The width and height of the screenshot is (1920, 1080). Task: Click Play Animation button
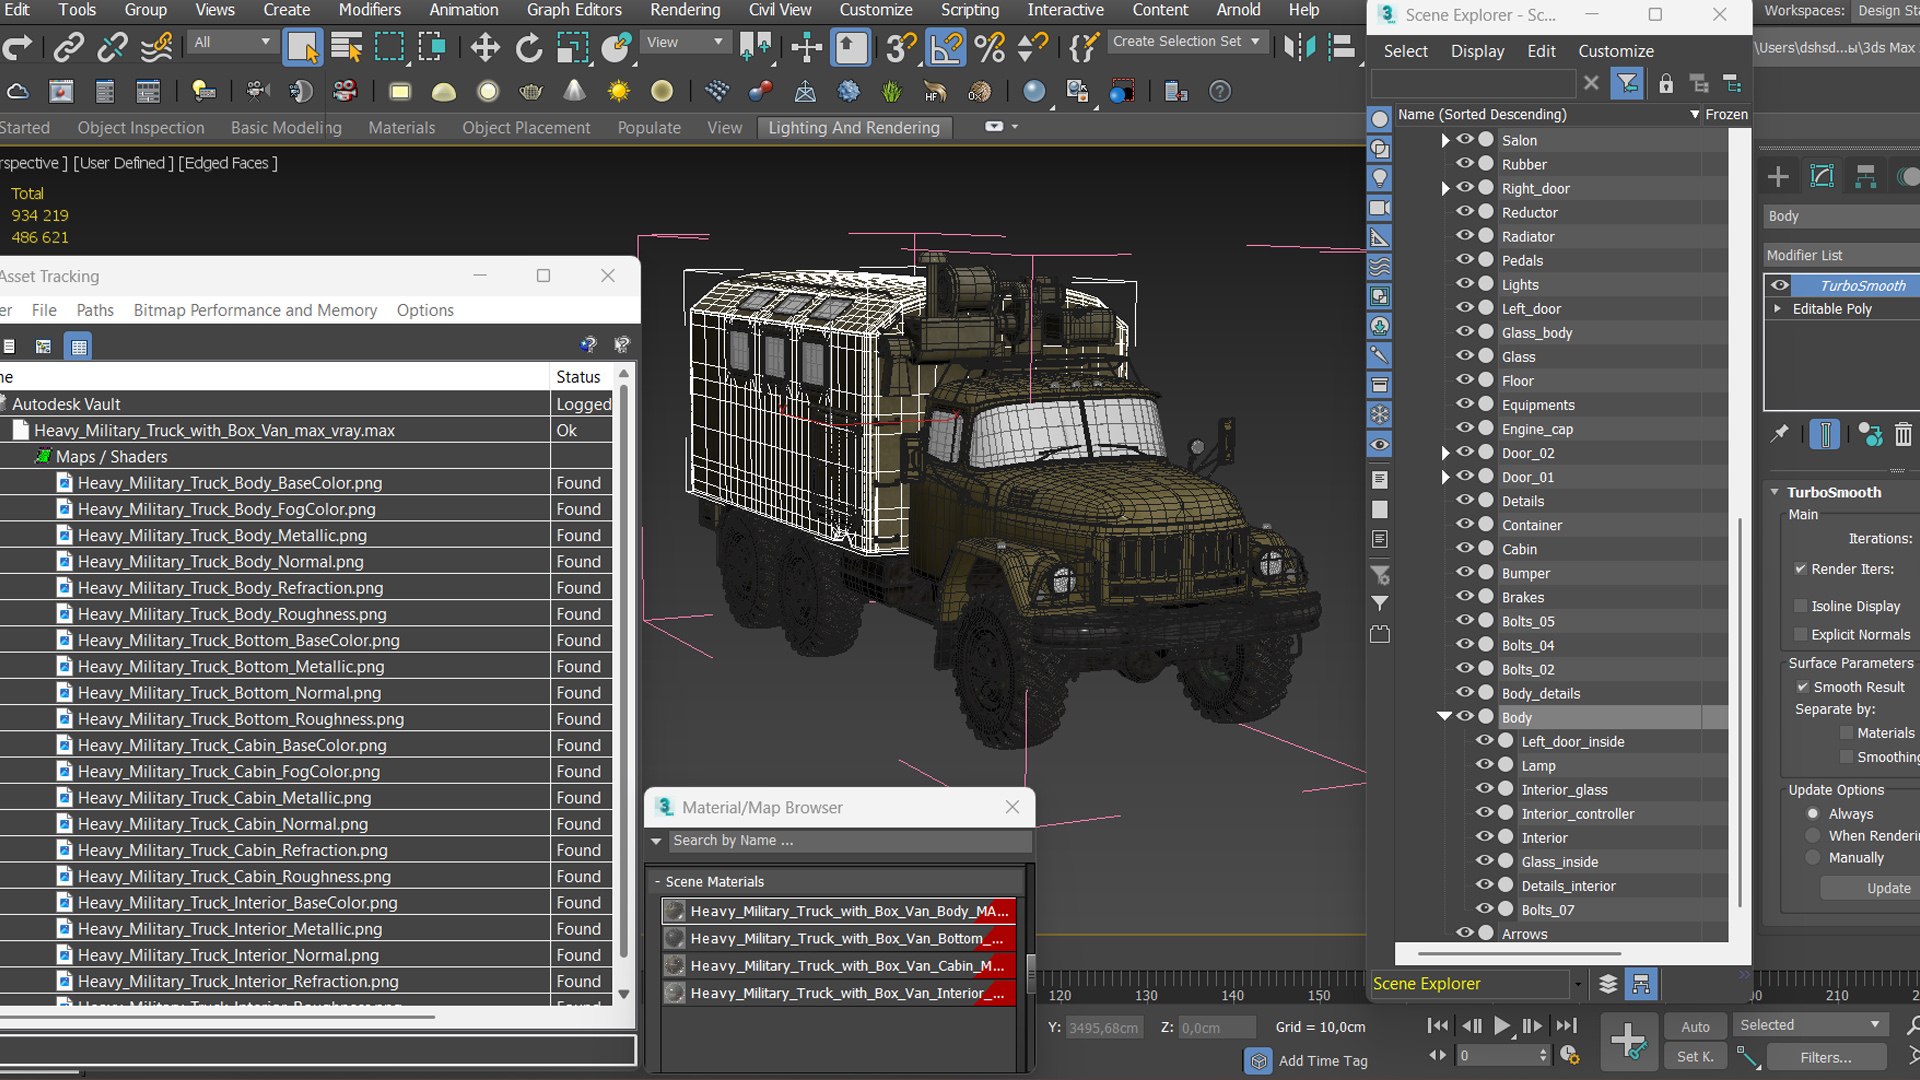click(1502, 1026)
